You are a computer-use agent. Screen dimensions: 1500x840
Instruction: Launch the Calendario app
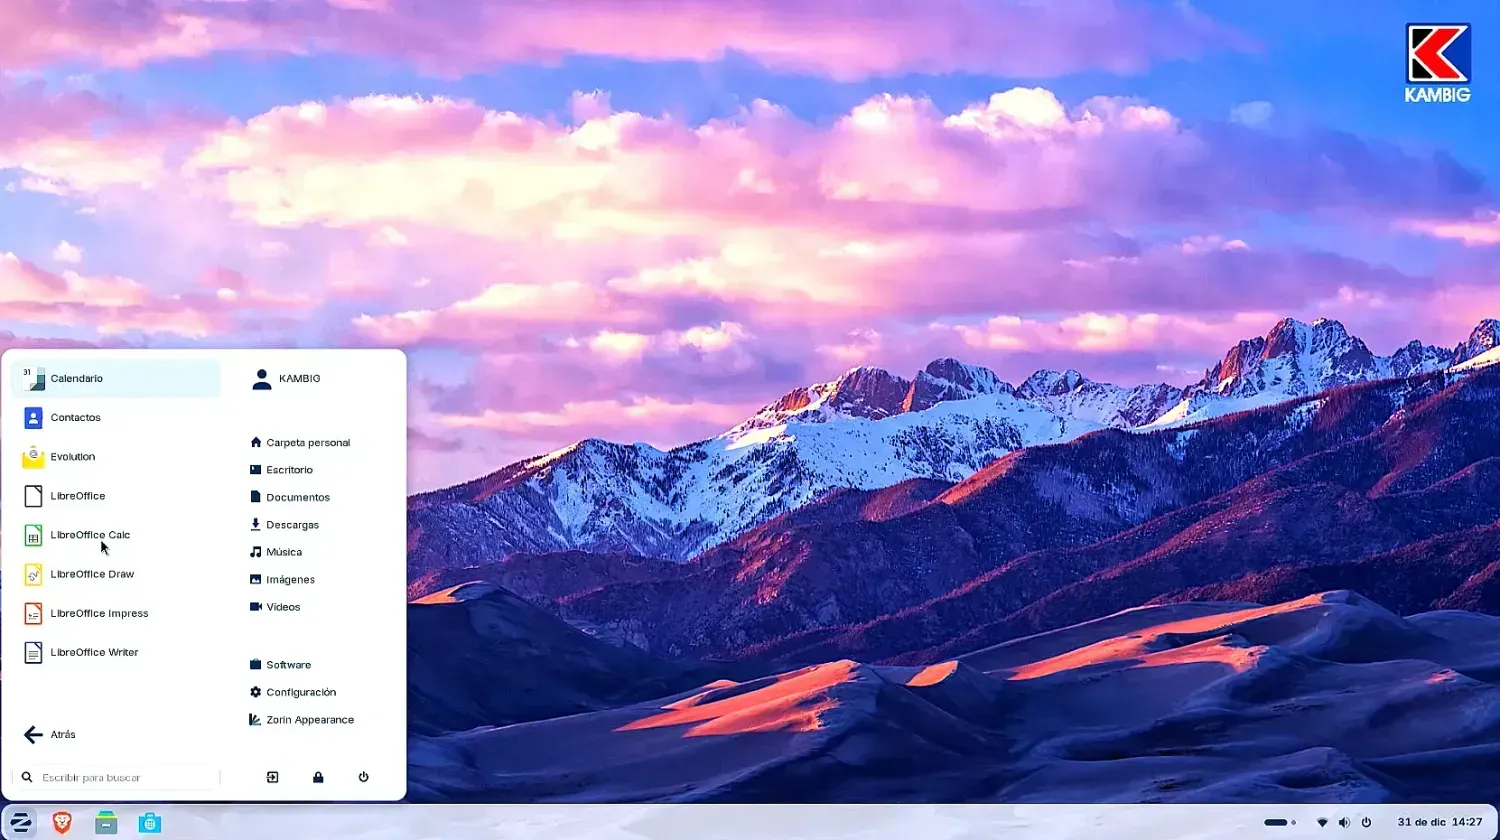coord(76,378)
